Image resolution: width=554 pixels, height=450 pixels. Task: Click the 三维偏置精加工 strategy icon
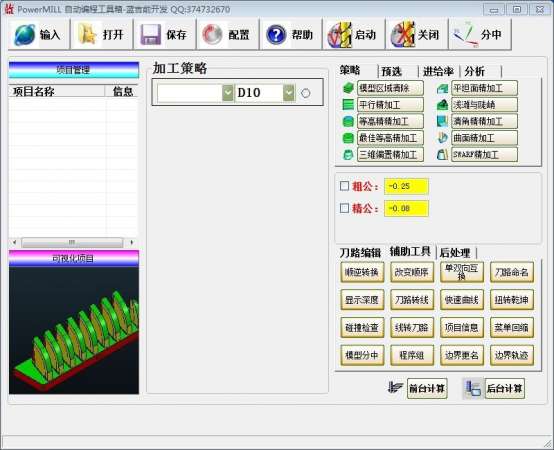pos(348,154)
